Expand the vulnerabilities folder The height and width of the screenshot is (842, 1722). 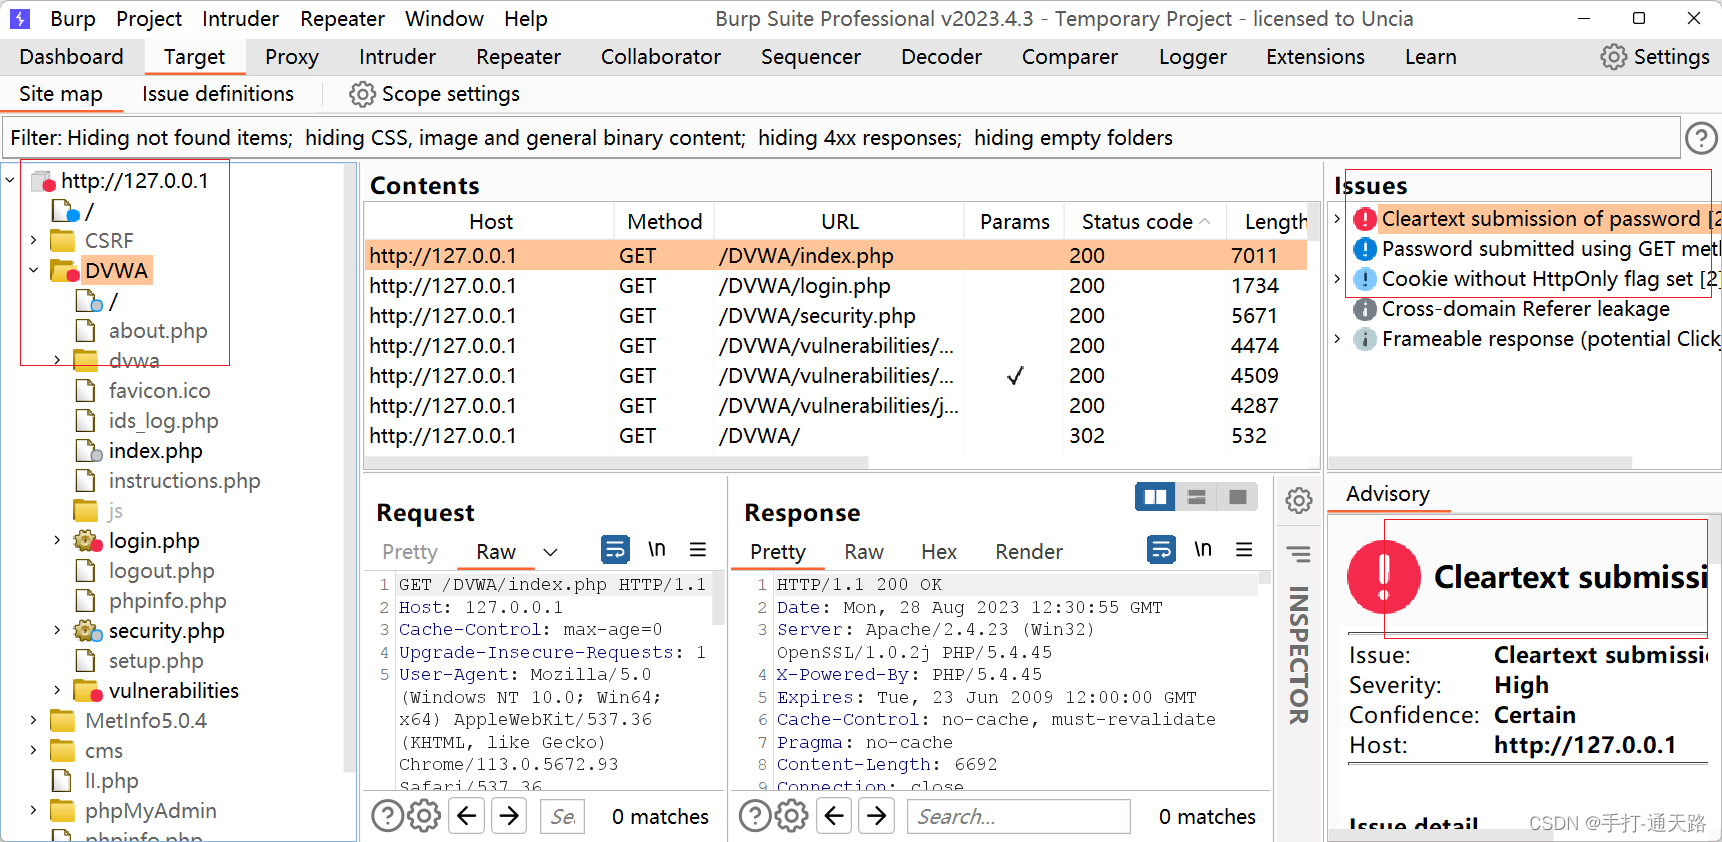[57, 691]
